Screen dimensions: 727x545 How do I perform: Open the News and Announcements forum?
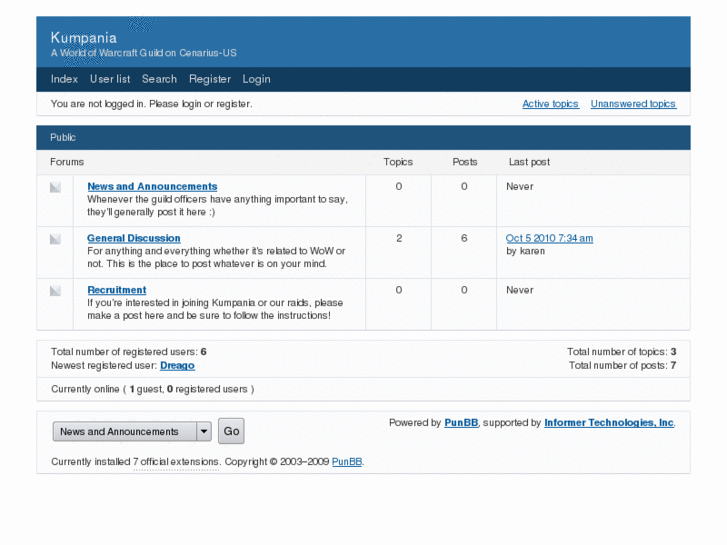pyautogui.click(x=152, y=187)
